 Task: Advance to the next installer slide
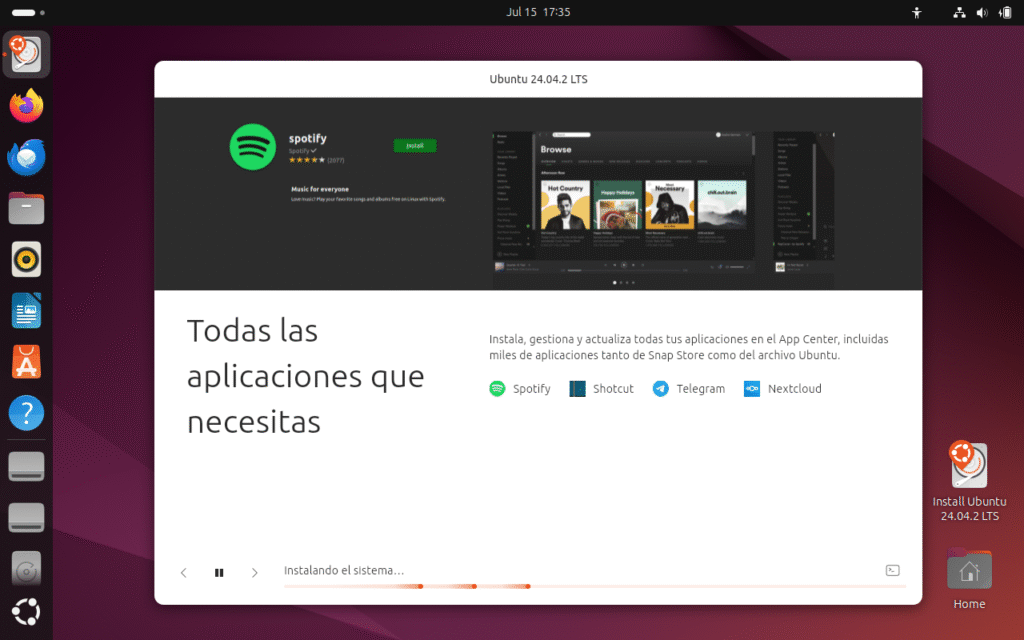255,573
